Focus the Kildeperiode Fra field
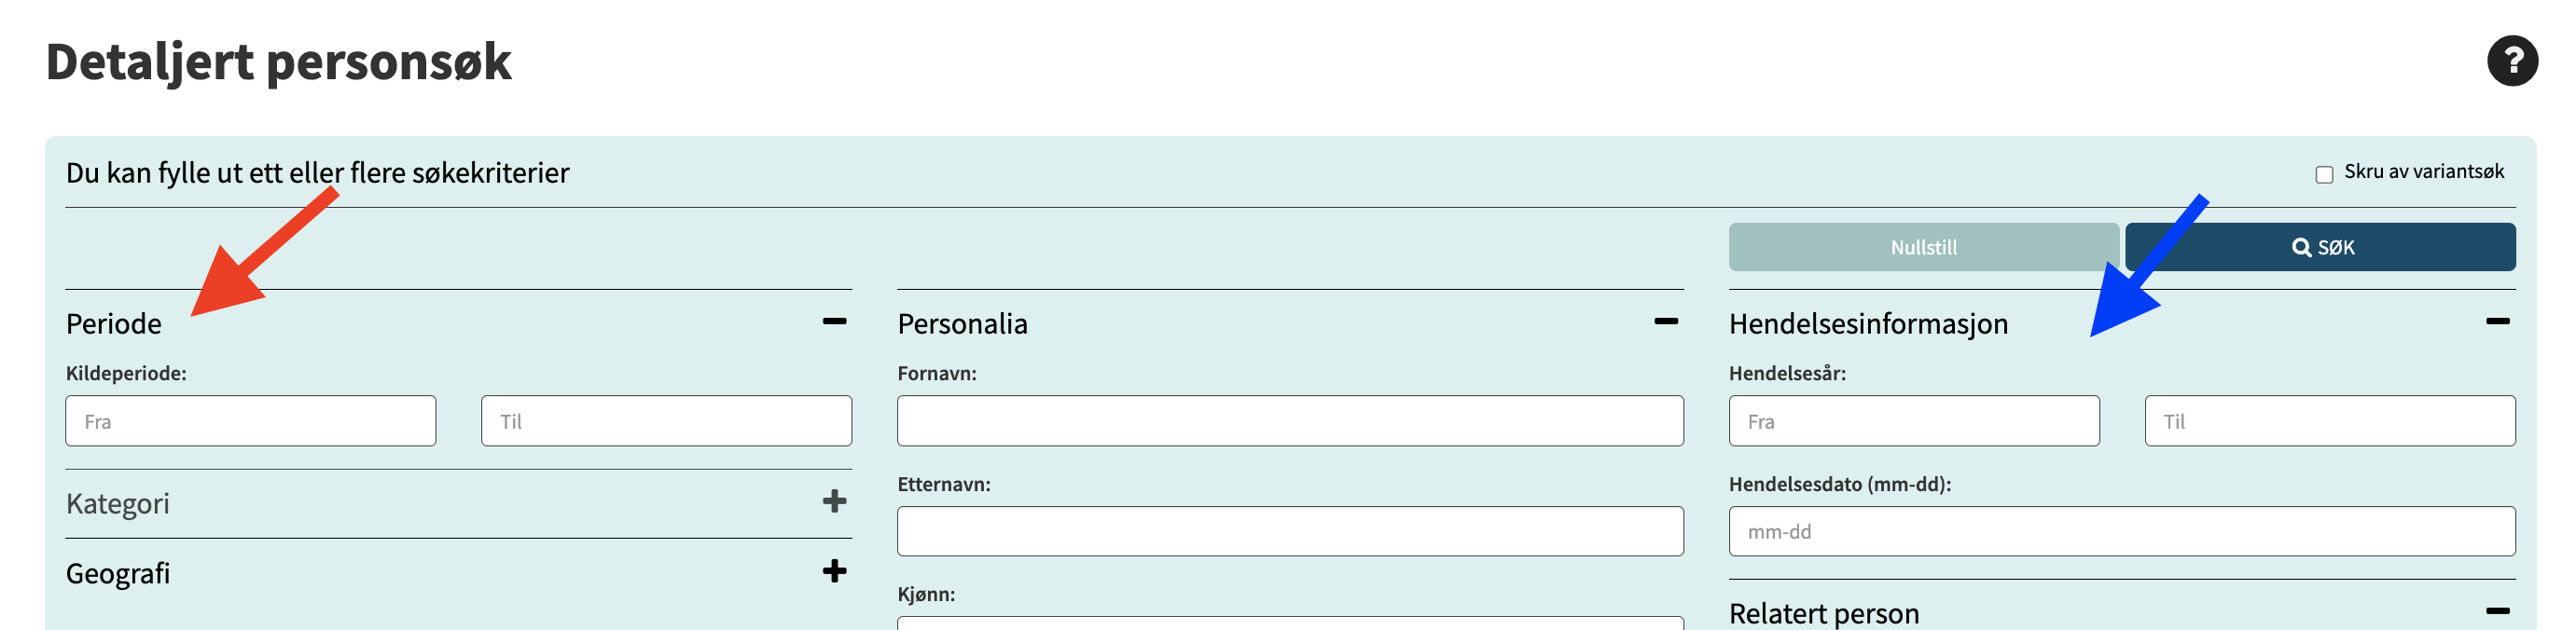 (250, 421)
